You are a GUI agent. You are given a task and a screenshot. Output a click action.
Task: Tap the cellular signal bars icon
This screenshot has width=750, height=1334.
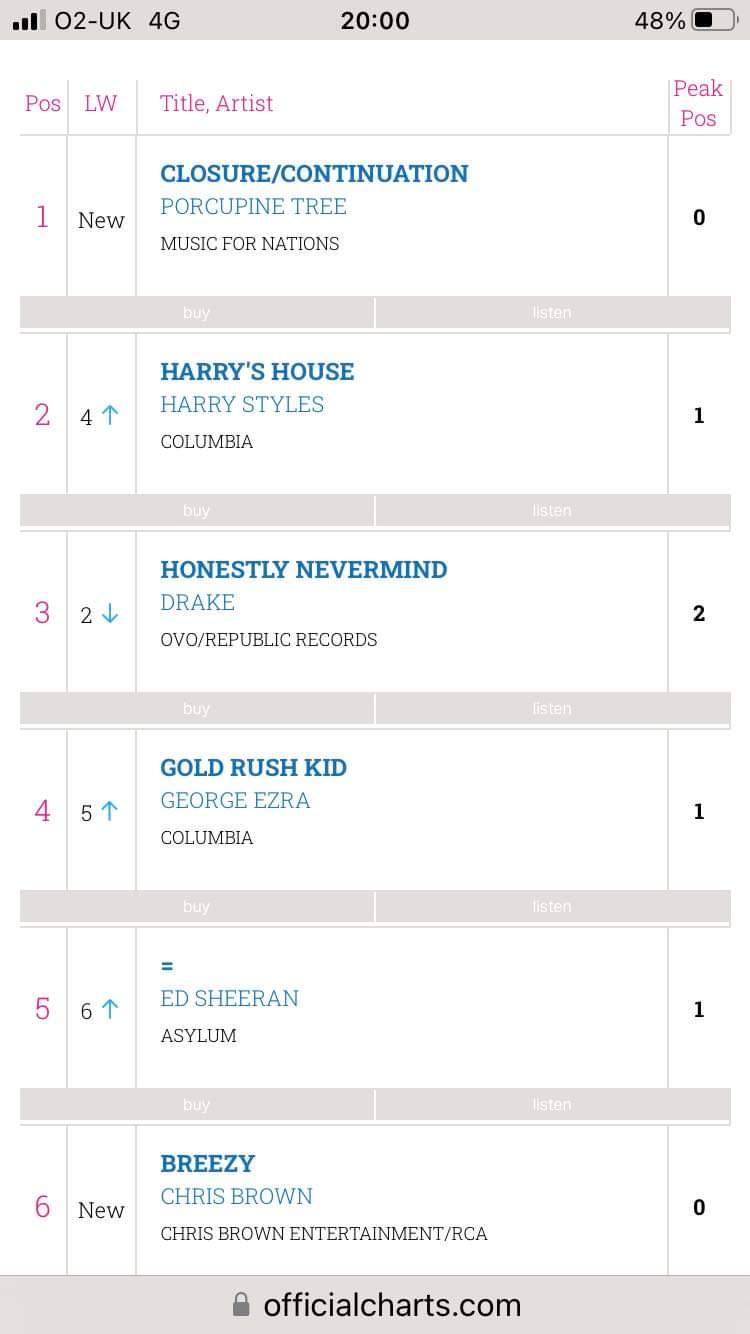click(x=29, y=20)
